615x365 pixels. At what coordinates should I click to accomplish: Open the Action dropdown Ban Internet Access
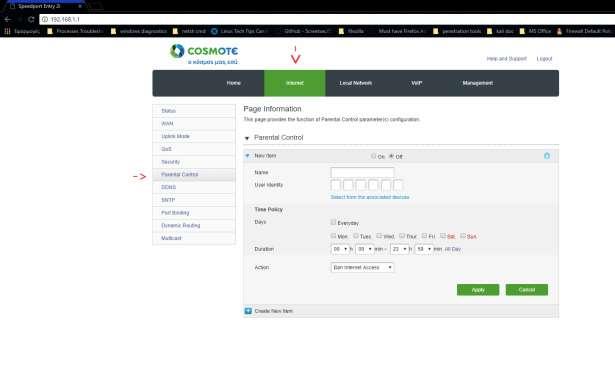click(x=362, y=267)
